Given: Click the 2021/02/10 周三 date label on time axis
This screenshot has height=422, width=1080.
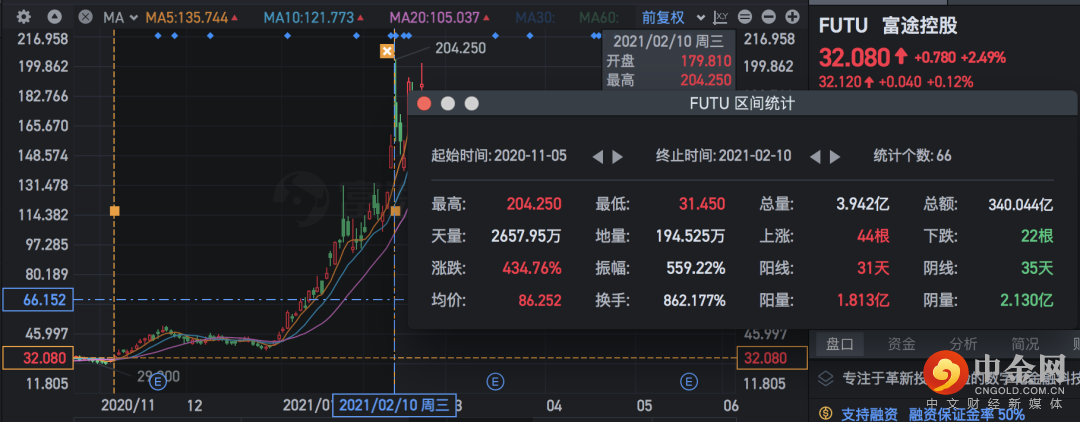Looking at the screenshot, I should 395,405.
